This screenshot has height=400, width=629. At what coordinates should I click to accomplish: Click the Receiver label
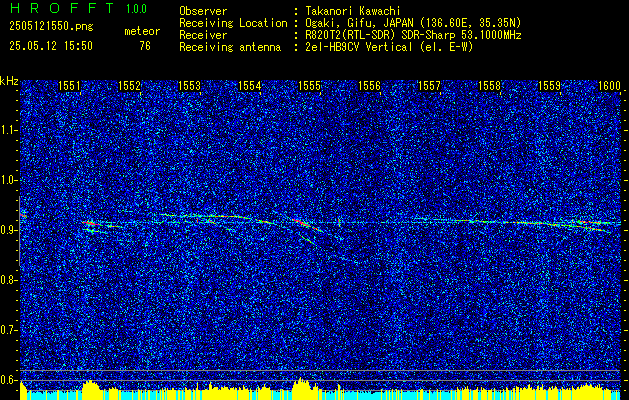coord(203,35)
